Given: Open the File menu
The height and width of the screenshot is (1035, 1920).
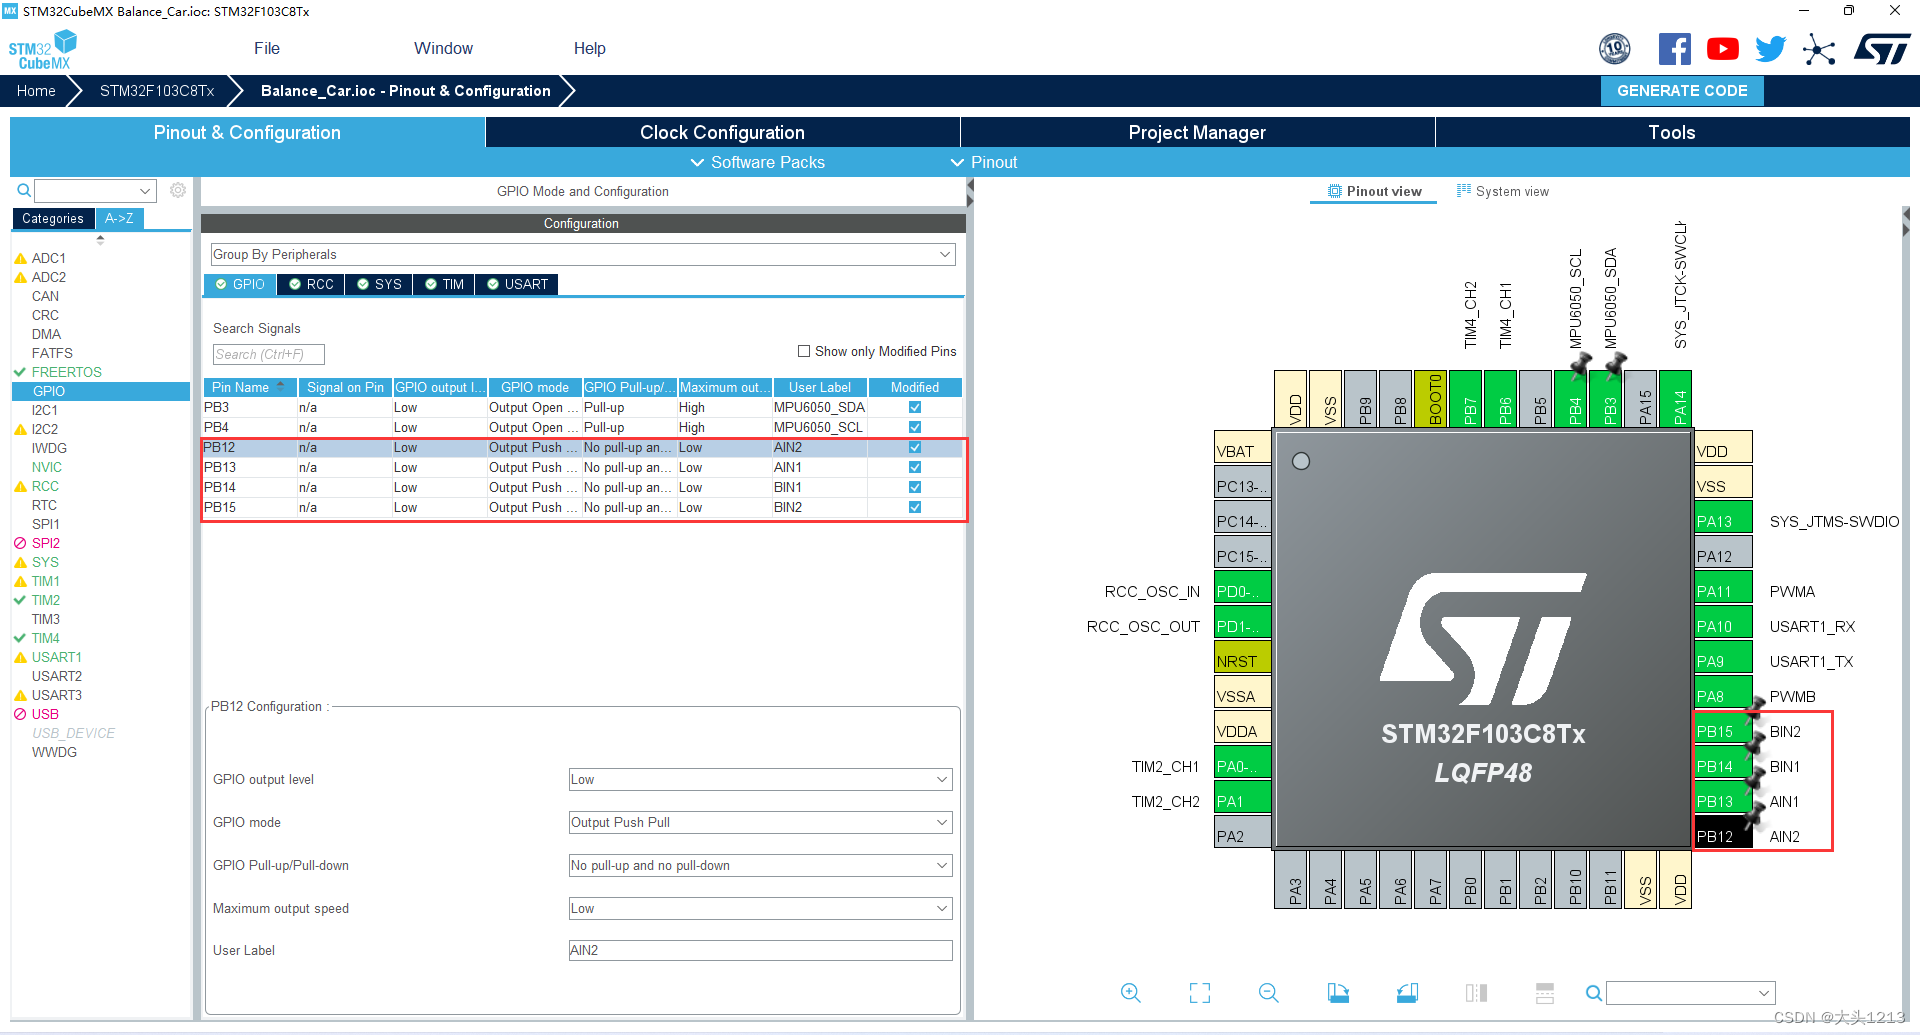Looking at the screenshot, I should [x=267, y=48].
